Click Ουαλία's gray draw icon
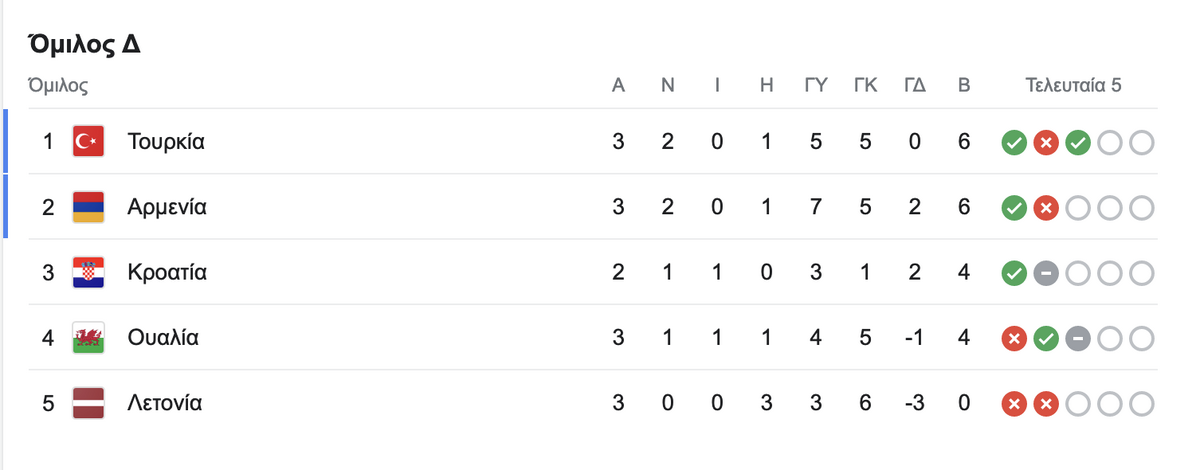Image resolution: width=1200 pixels, height=470 pixels. (x=1078, y=339)
